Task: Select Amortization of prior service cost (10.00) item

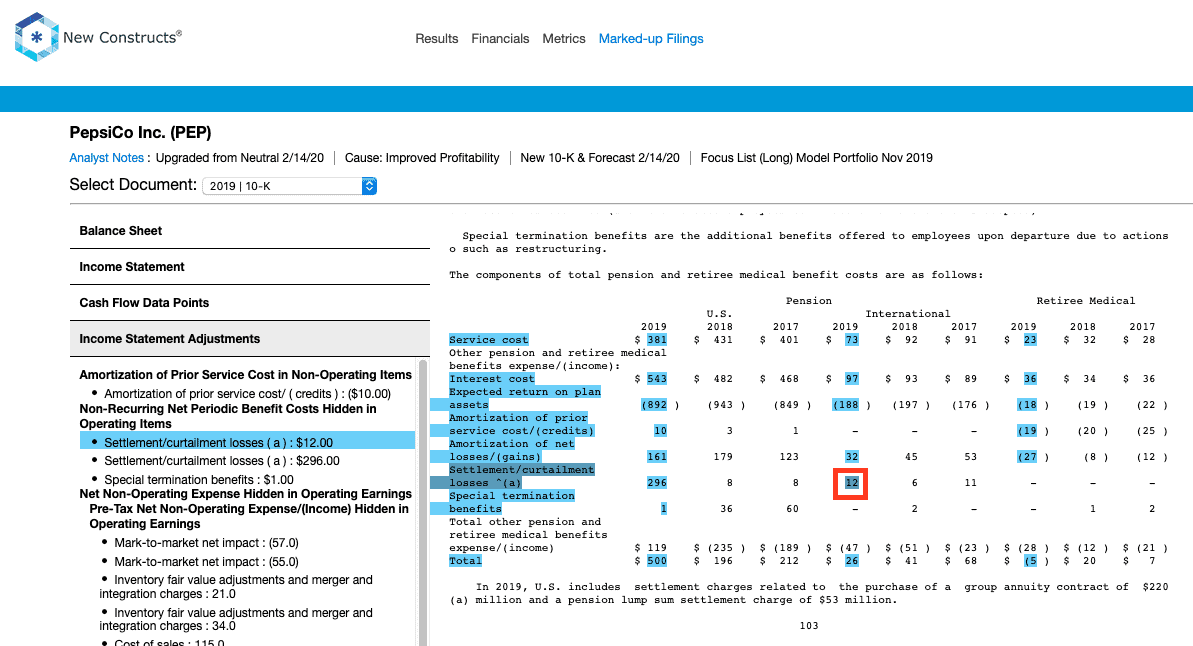Action: (x=247, y=394)
